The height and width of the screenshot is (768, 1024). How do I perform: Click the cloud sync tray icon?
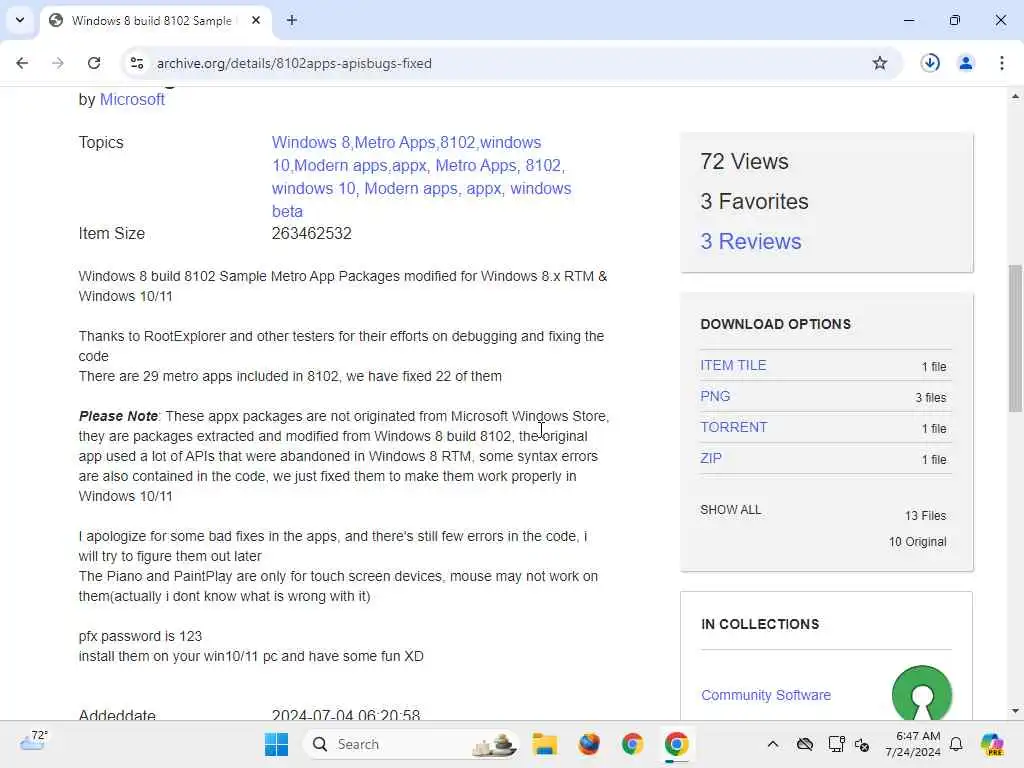coord(805,744)
